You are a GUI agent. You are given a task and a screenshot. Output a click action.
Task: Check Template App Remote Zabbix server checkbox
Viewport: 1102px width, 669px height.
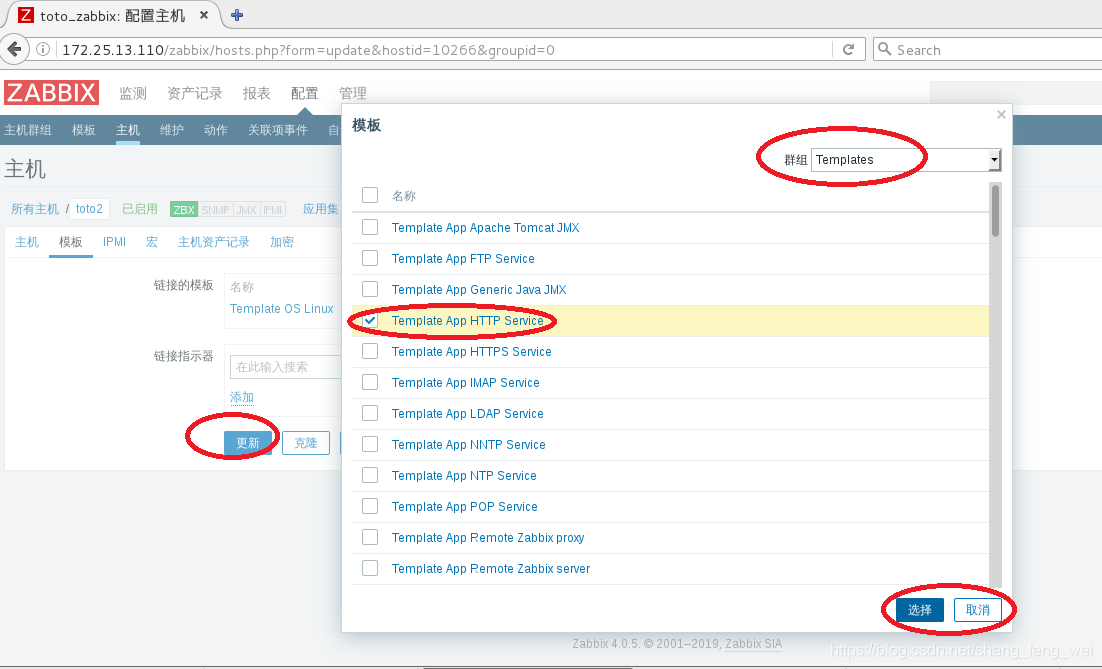coord(370,568)
